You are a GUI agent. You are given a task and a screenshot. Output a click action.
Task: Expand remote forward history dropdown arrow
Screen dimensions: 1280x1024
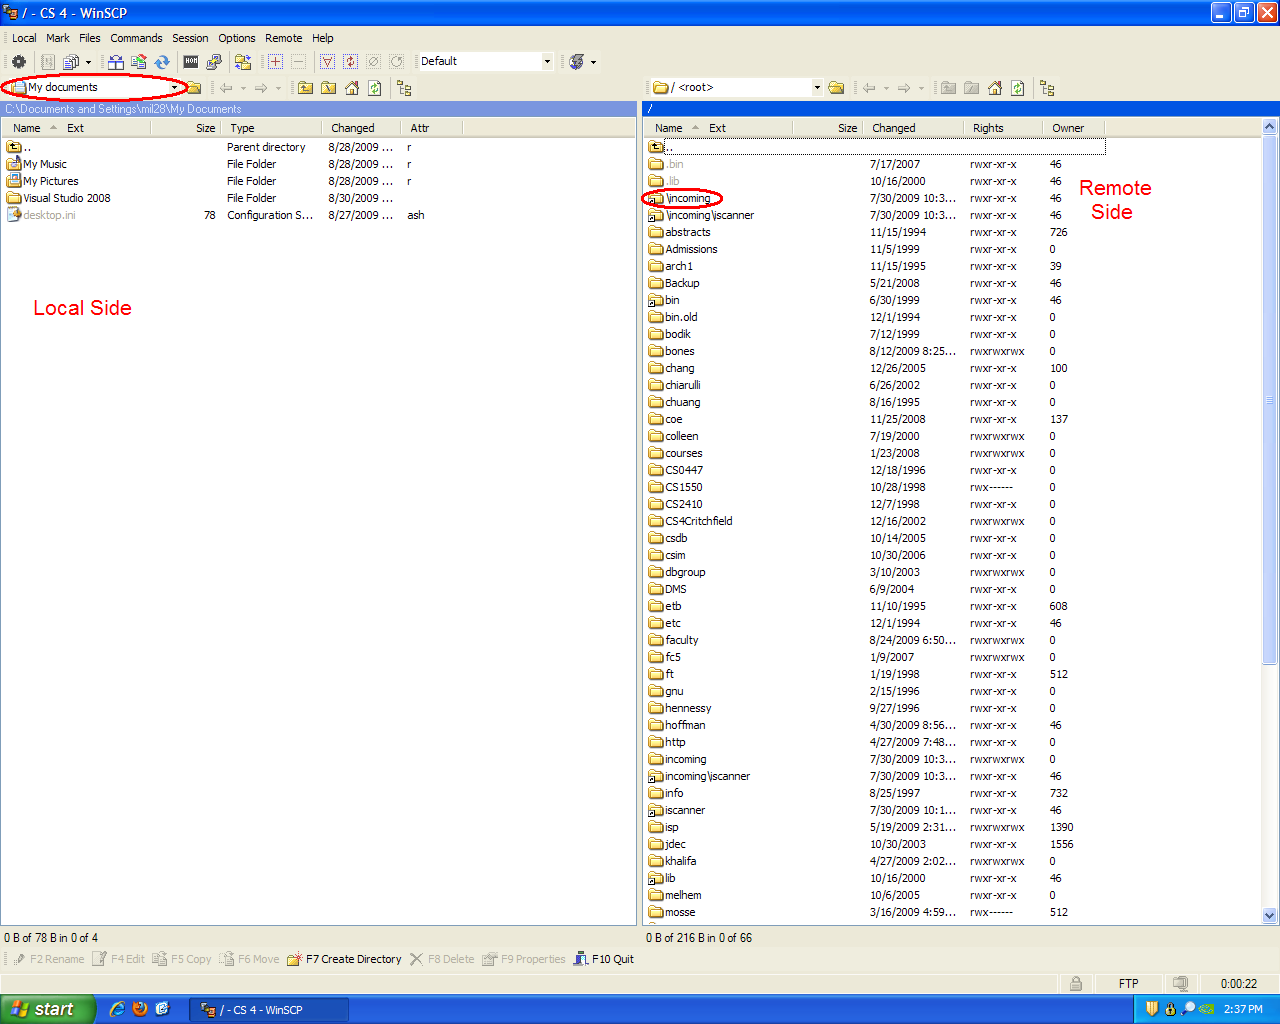tap(921, 88)
